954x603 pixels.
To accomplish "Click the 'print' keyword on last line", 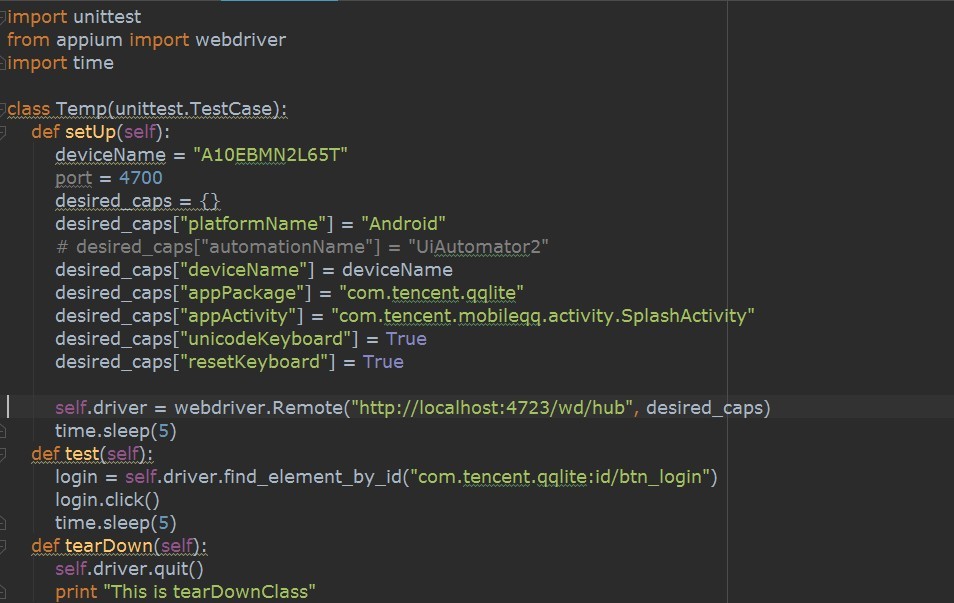I will pos(76,592).
